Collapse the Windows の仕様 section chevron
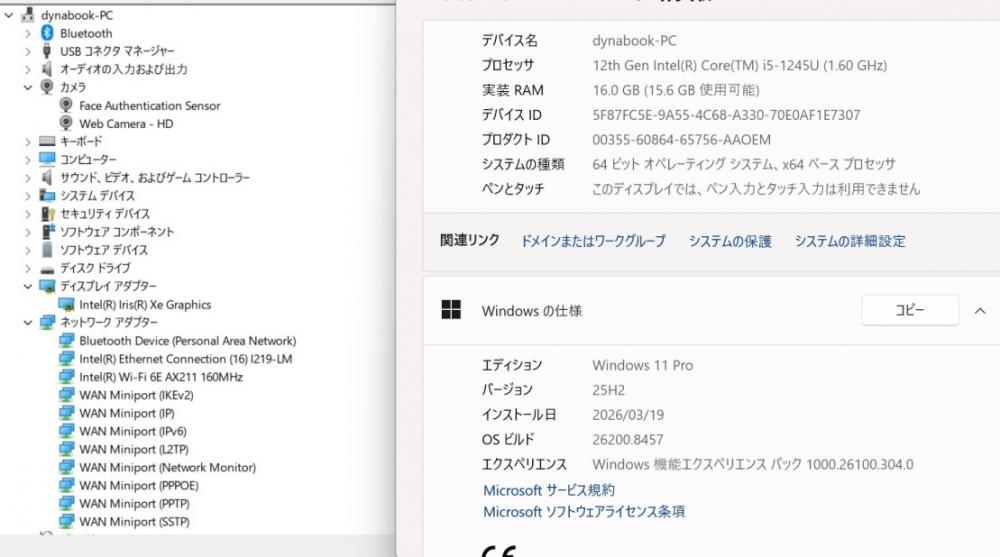Image resolution: width=1000 pixels, height=557 pixels. (x=980, y=311)
